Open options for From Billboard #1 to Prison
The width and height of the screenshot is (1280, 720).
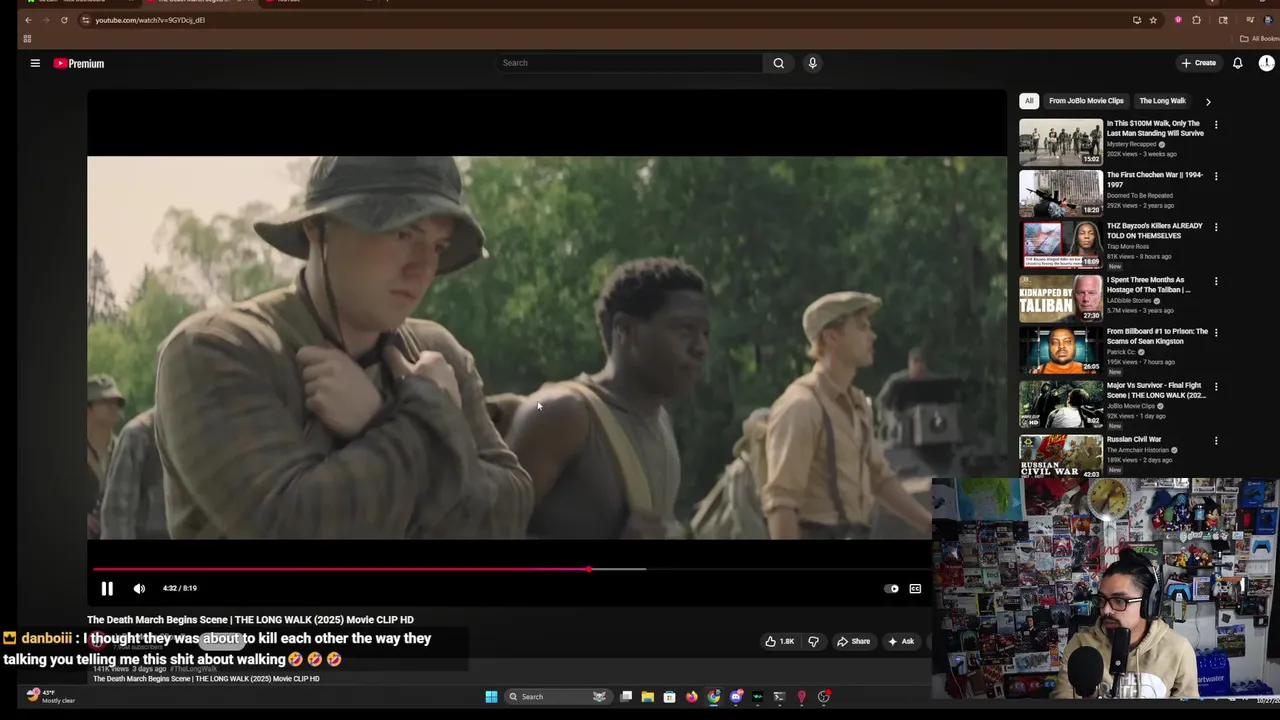(1216, 332)
